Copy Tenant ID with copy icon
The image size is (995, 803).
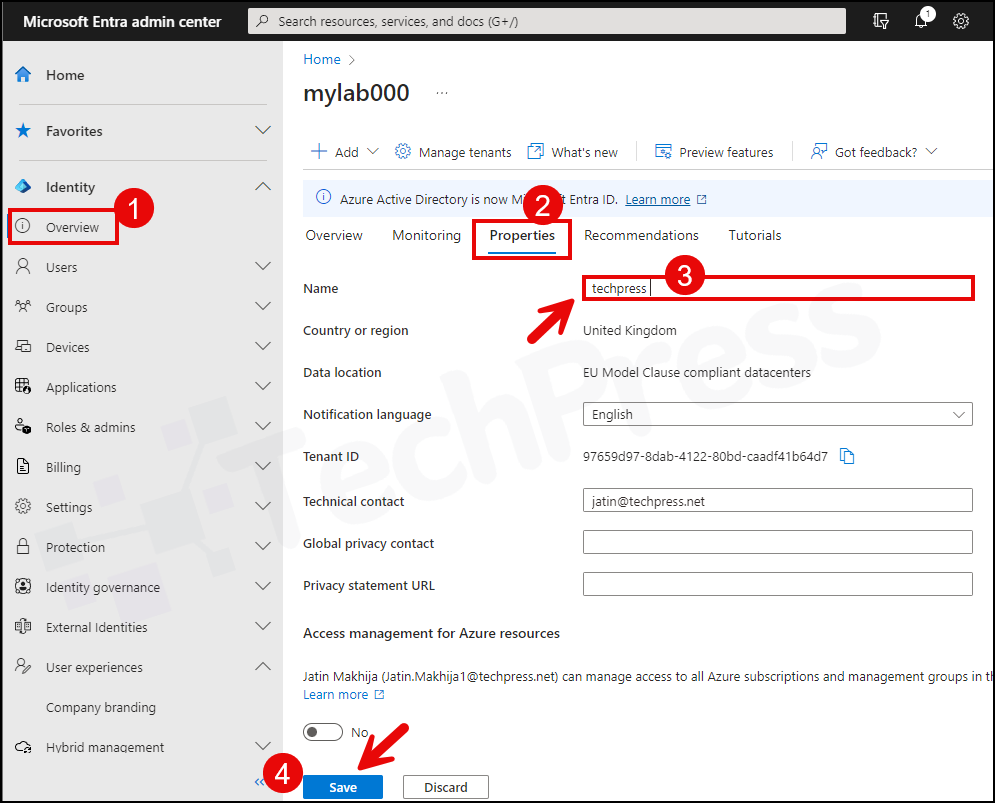847,456
